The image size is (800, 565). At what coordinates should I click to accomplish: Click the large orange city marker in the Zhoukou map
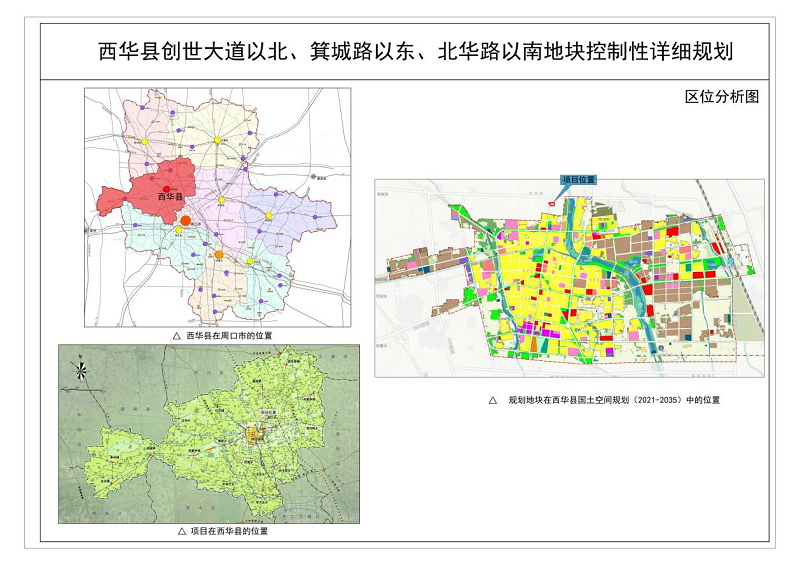[185, 220]
